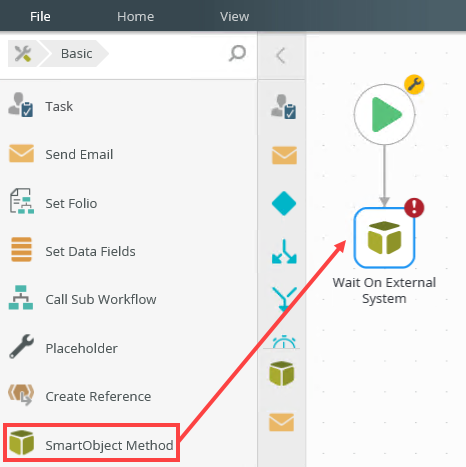Click the Timer icon in favorites bar
Viewport: 466px width, 467px height.
284,342
